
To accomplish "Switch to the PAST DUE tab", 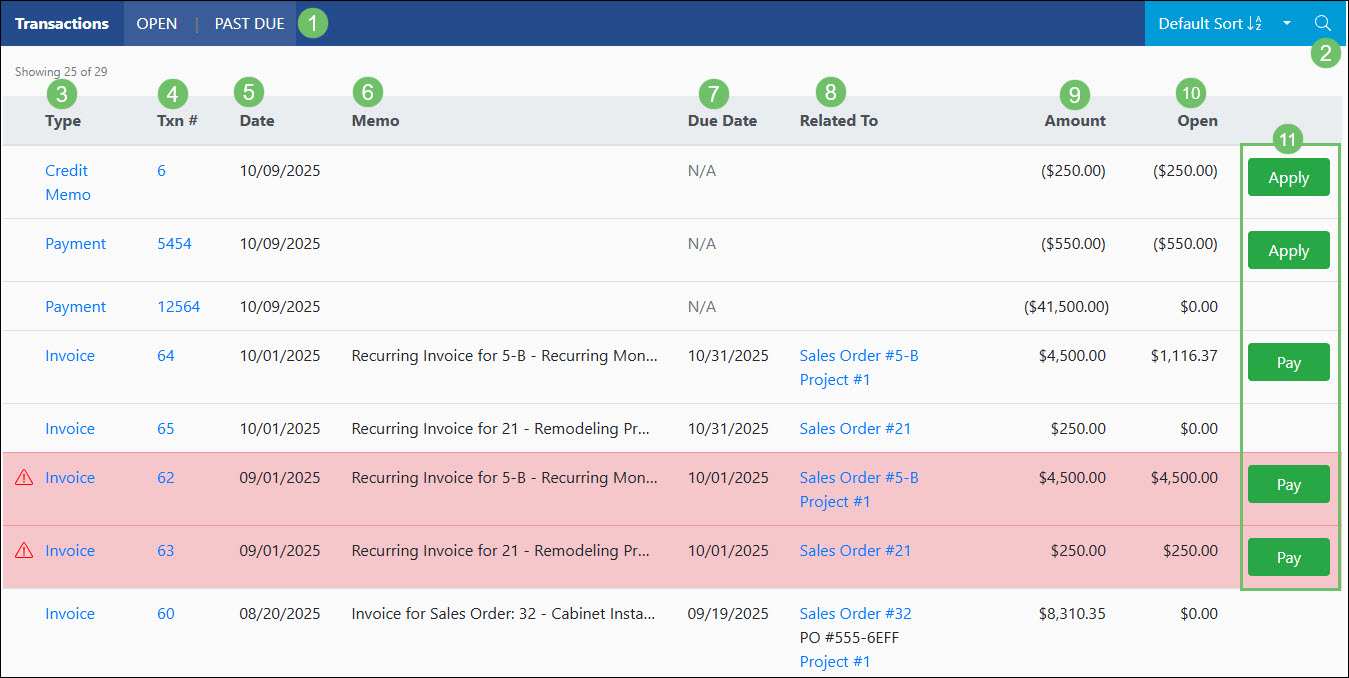I will pos(248,23).
